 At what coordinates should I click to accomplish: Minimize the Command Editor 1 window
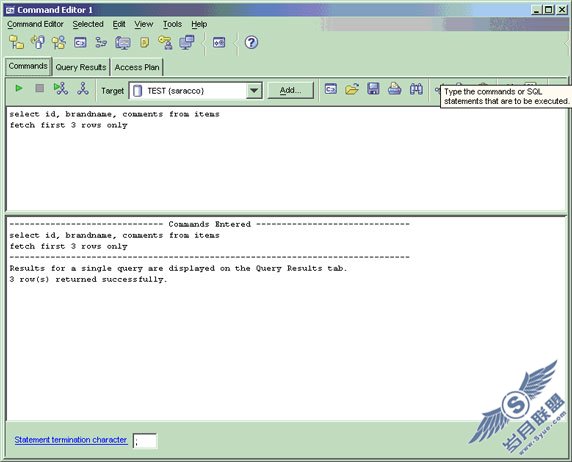(x=536, y=10)
